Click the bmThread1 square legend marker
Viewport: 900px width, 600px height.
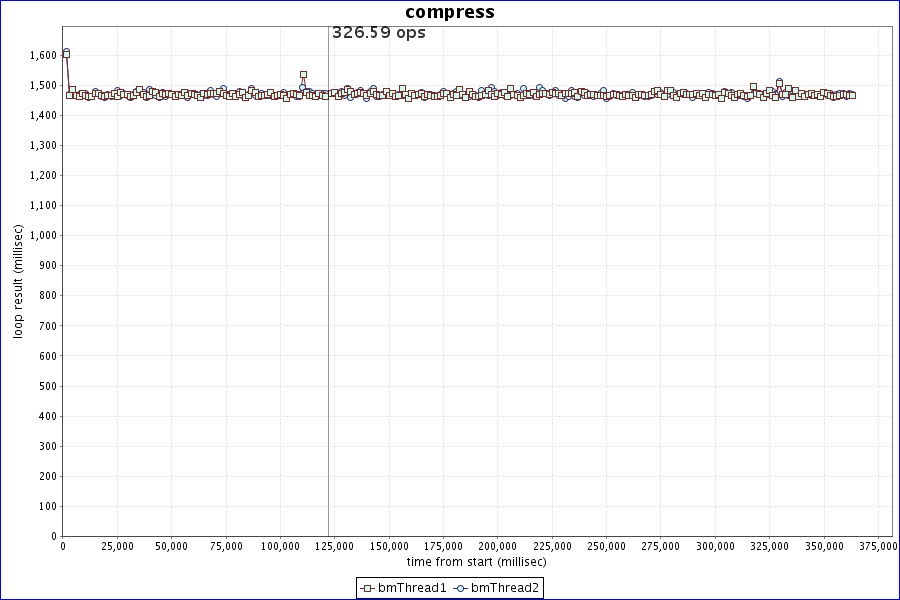click(367, 588)
